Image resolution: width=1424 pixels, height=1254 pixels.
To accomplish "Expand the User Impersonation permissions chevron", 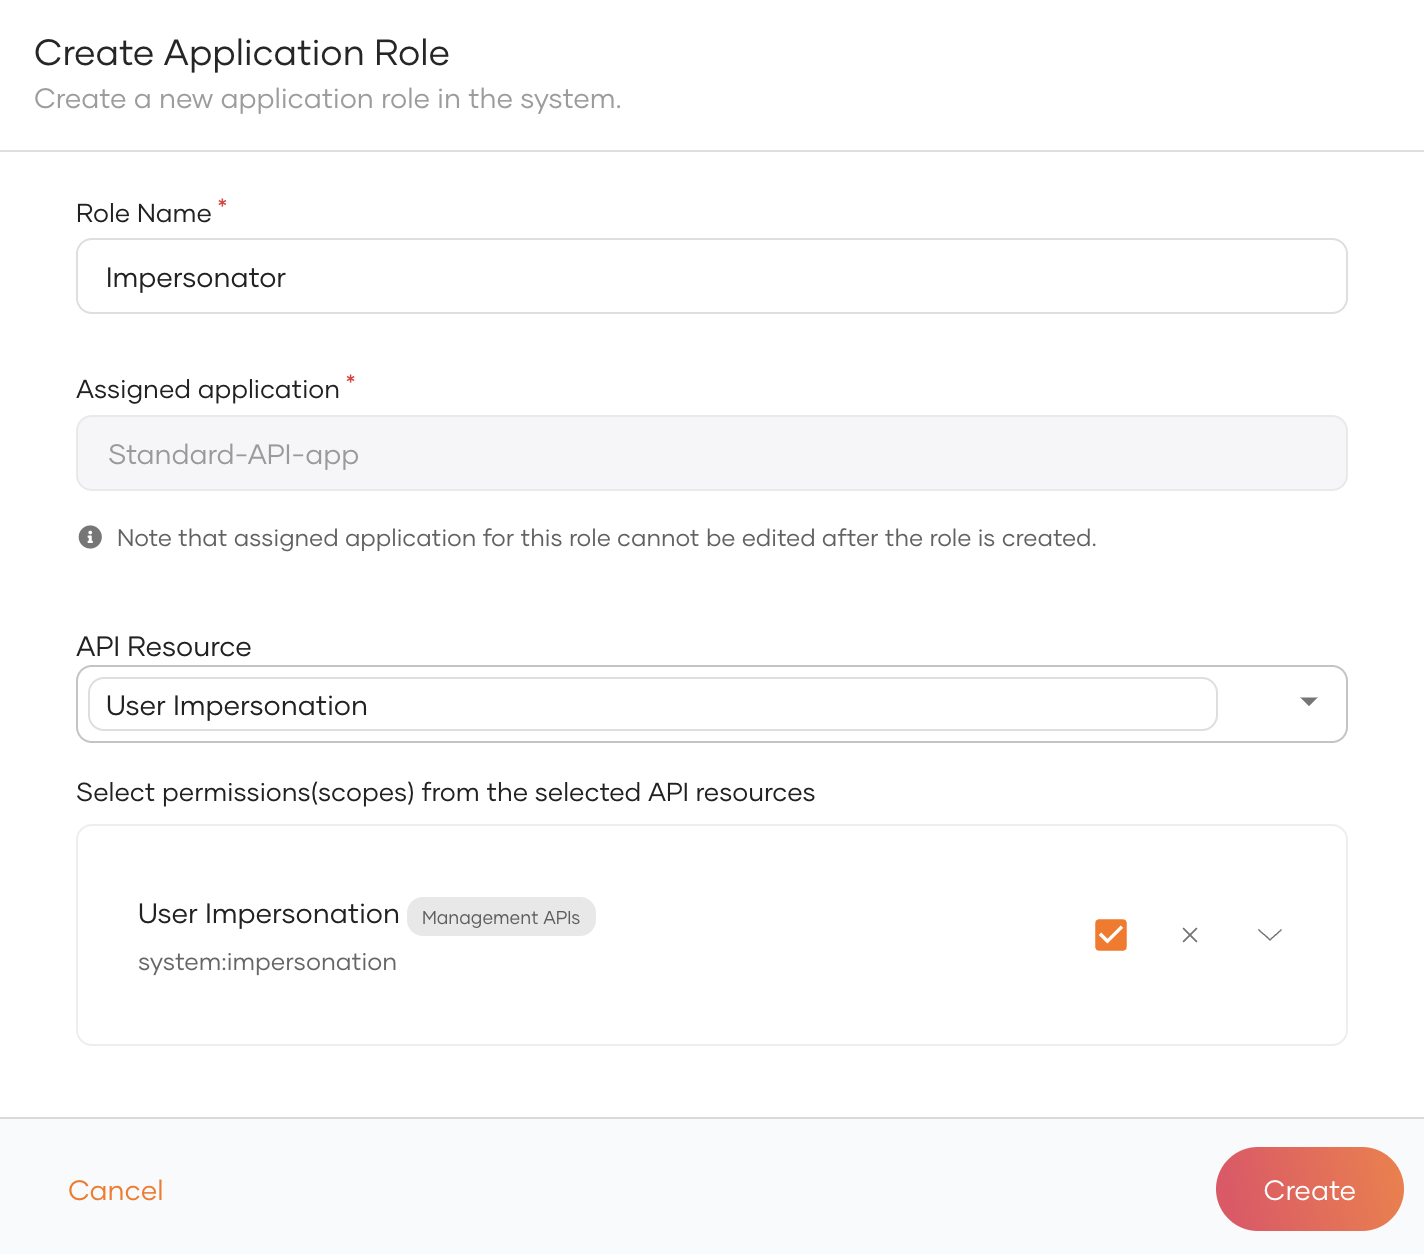I will pyautogui.click(x=1269, y=935).
